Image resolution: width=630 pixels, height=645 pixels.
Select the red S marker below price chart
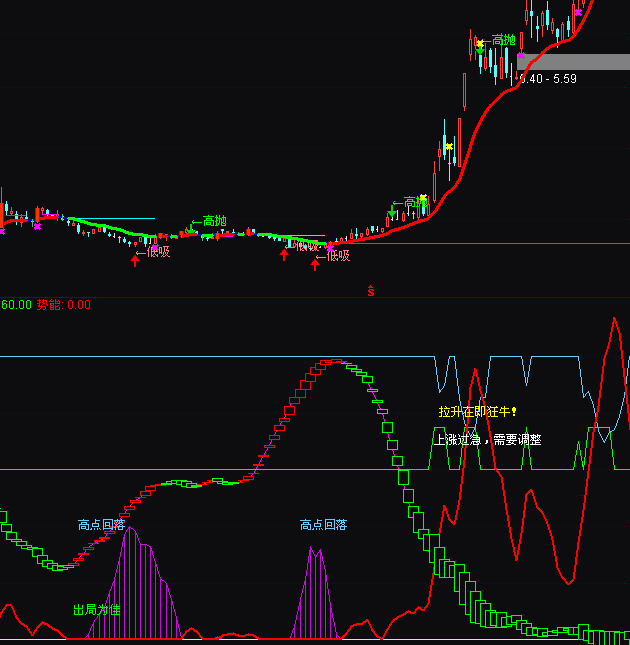(371, 291)
